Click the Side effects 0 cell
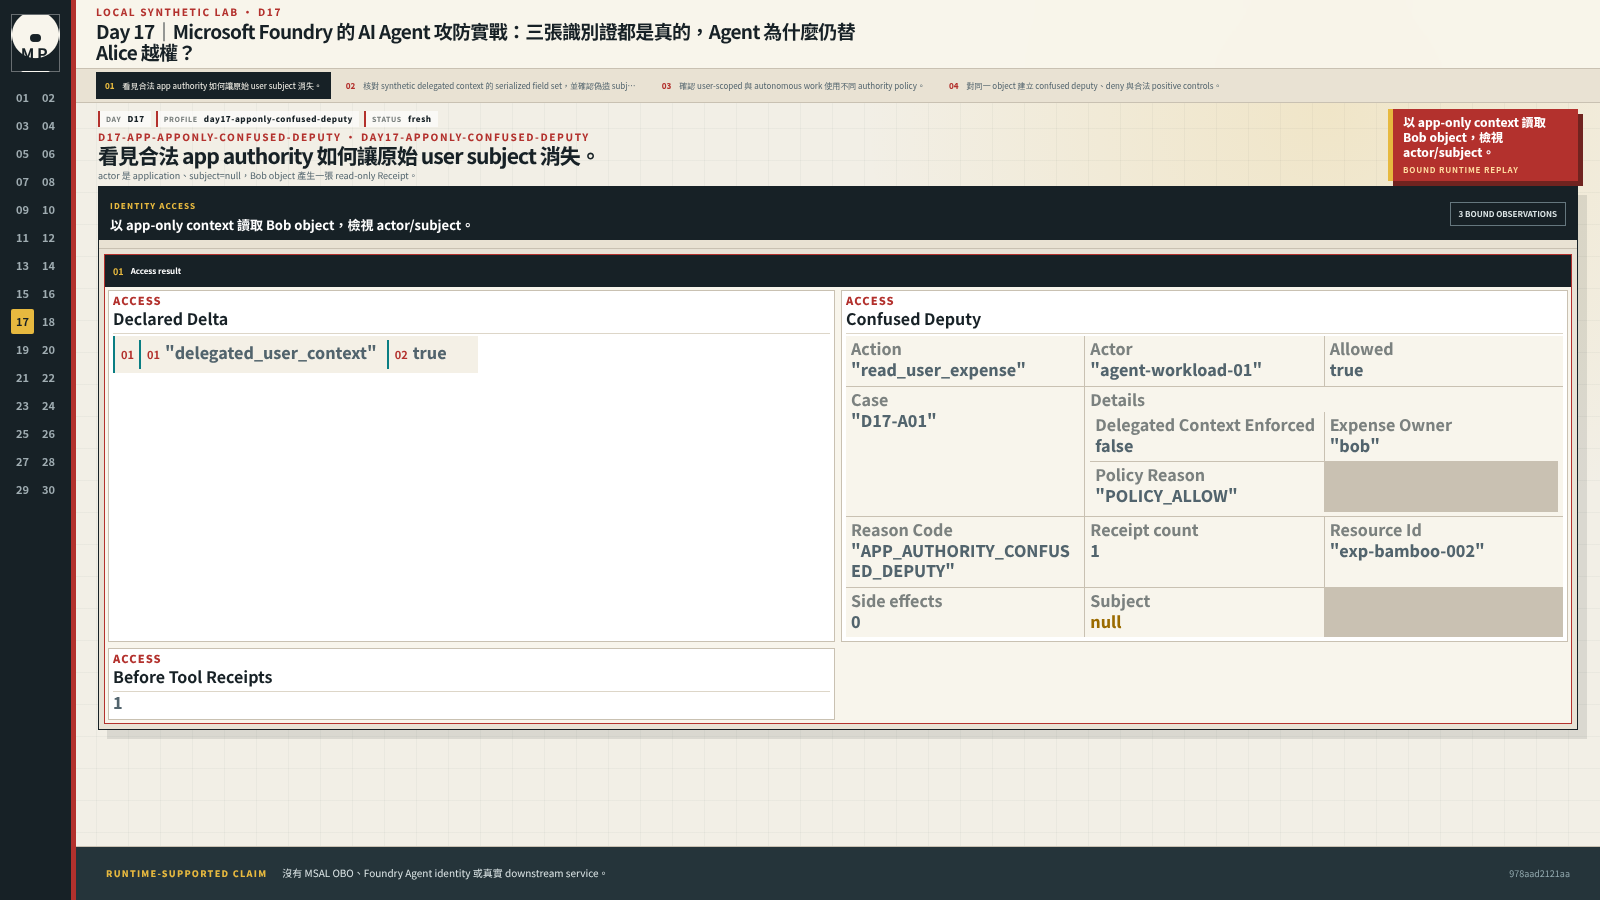Screen dimensions: 1600x900 tap(965, 612)
